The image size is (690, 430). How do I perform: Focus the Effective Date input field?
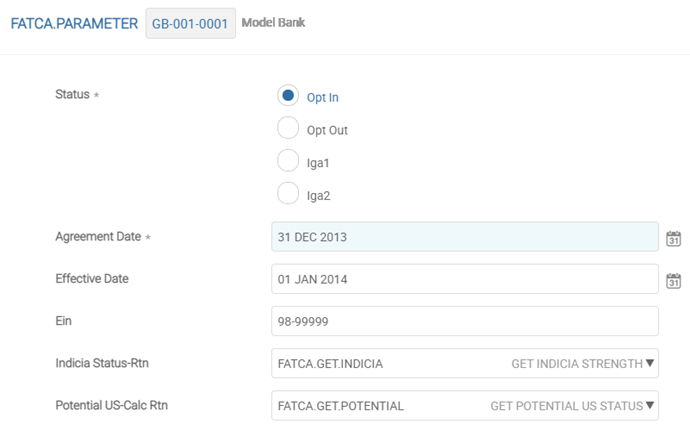tap(464, 279)
